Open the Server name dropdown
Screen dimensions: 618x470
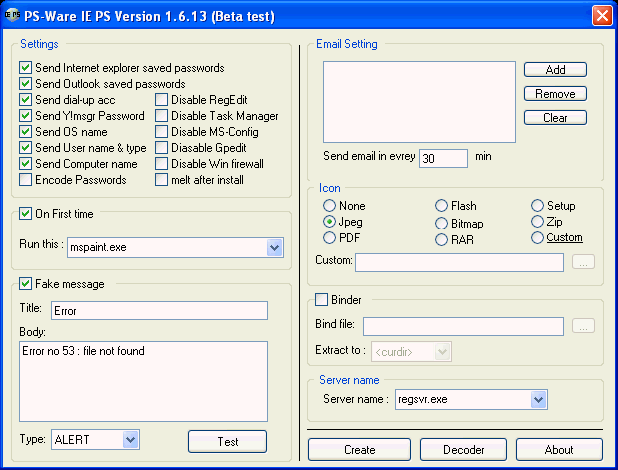pyautogui.click(x=538, y=400)
